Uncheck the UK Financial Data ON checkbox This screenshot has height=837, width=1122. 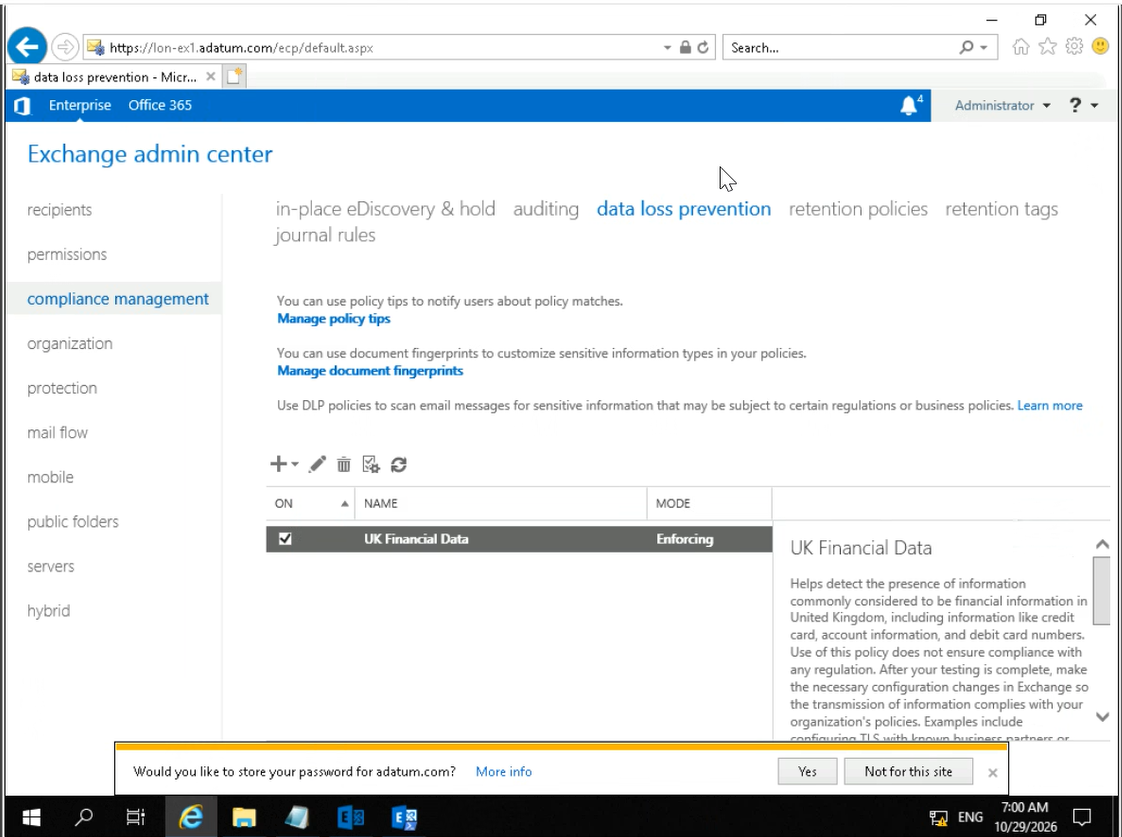point(285,539)
